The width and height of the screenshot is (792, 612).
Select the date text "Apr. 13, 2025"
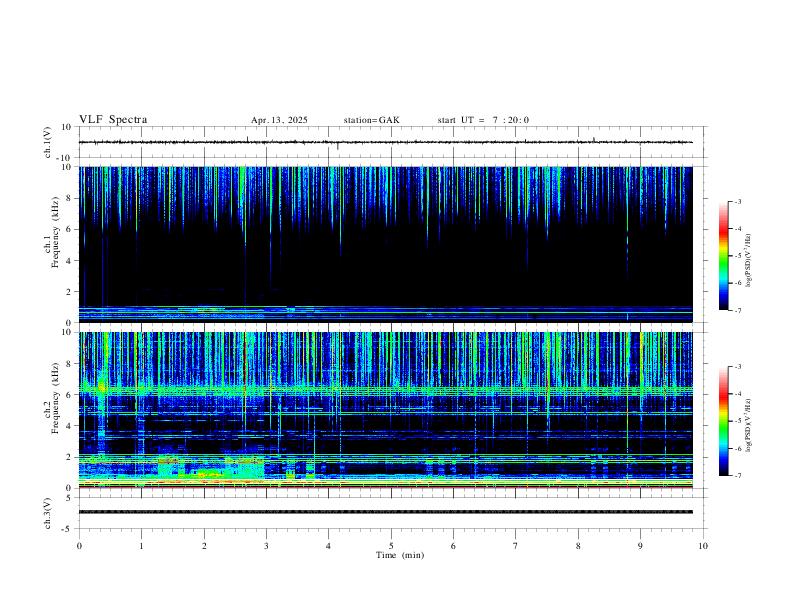[x=279, y=120]
